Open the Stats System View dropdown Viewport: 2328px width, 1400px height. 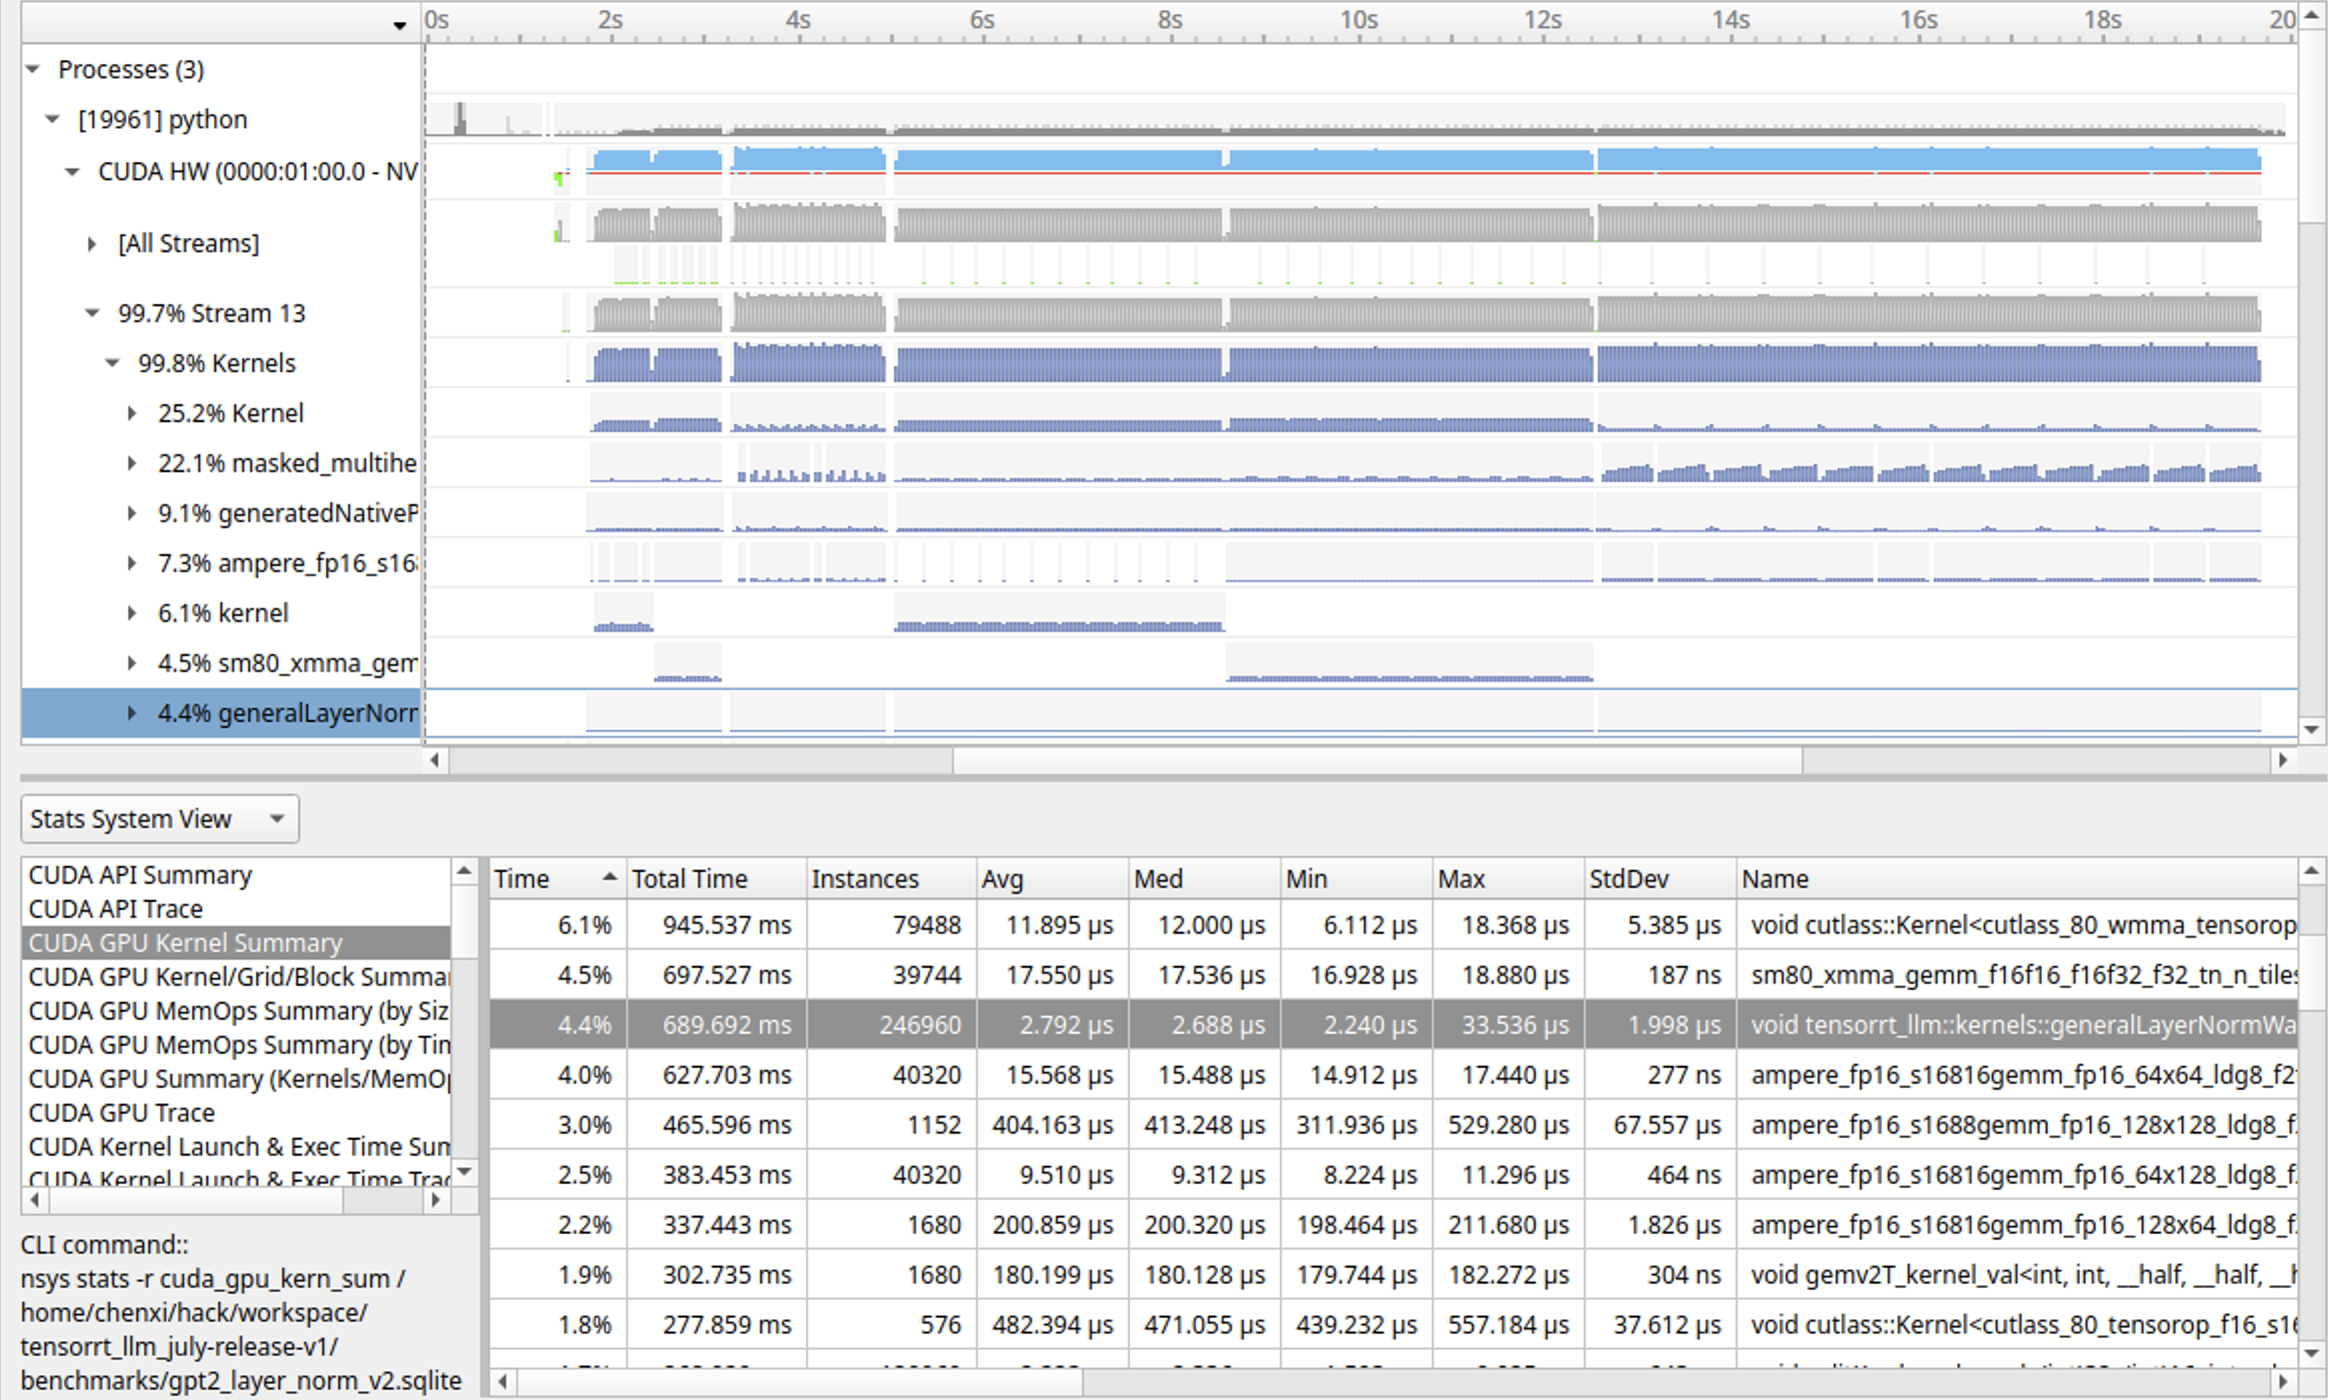pyautogui.click(x=160, y=819)
